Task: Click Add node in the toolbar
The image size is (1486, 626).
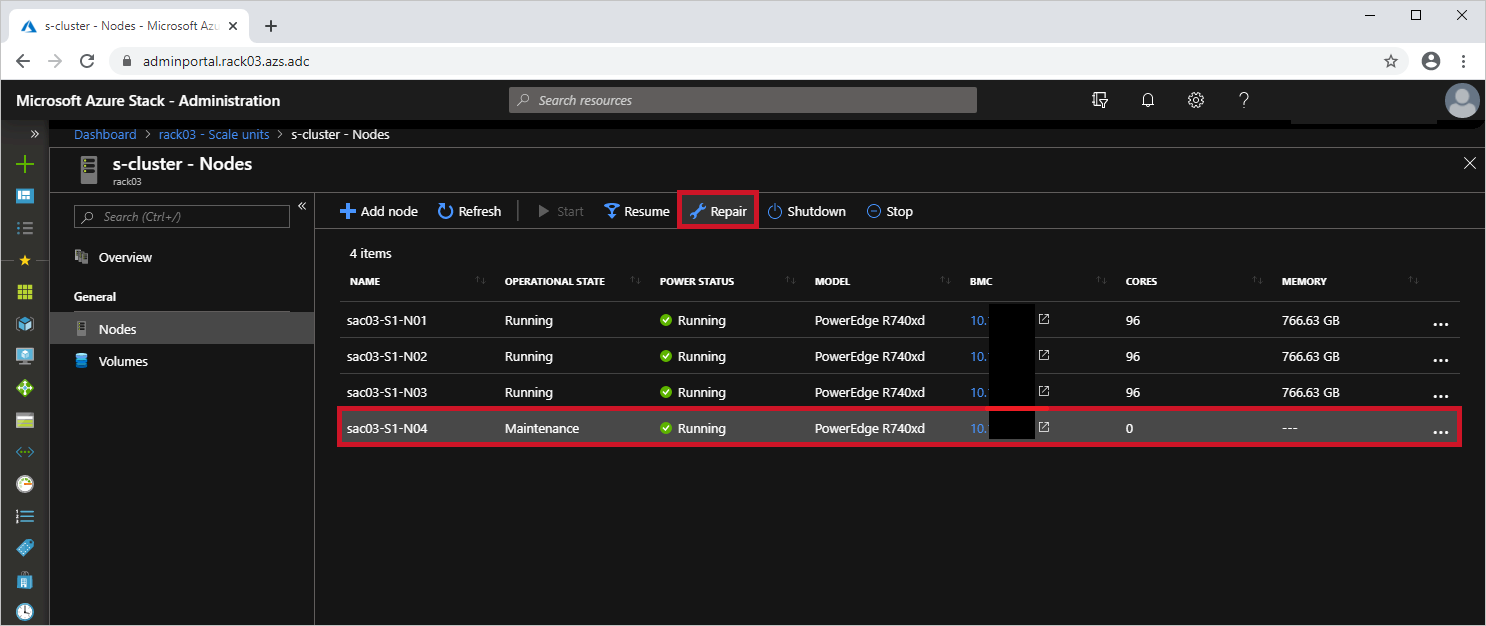Action: point(379,211)
